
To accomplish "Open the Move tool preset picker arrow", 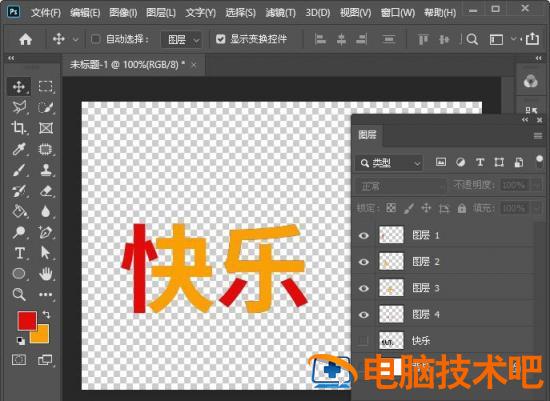I will [75, 39].
